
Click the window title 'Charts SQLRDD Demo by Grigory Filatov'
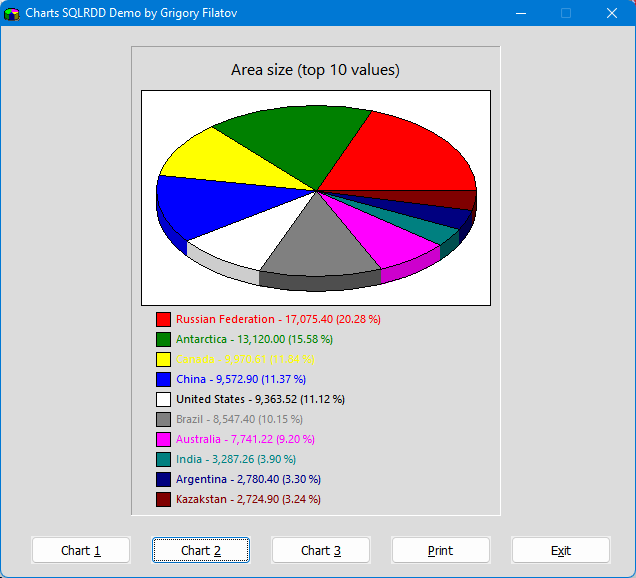click(x=131, y=13)
